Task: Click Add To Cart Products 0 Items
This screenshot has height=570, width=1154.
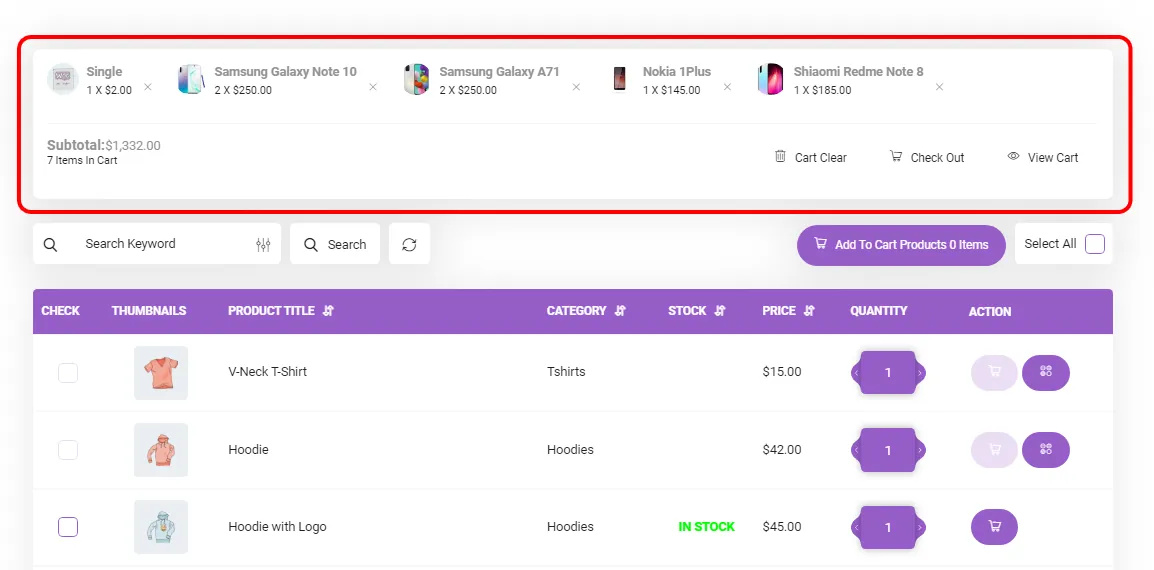Action: [901, 244]
